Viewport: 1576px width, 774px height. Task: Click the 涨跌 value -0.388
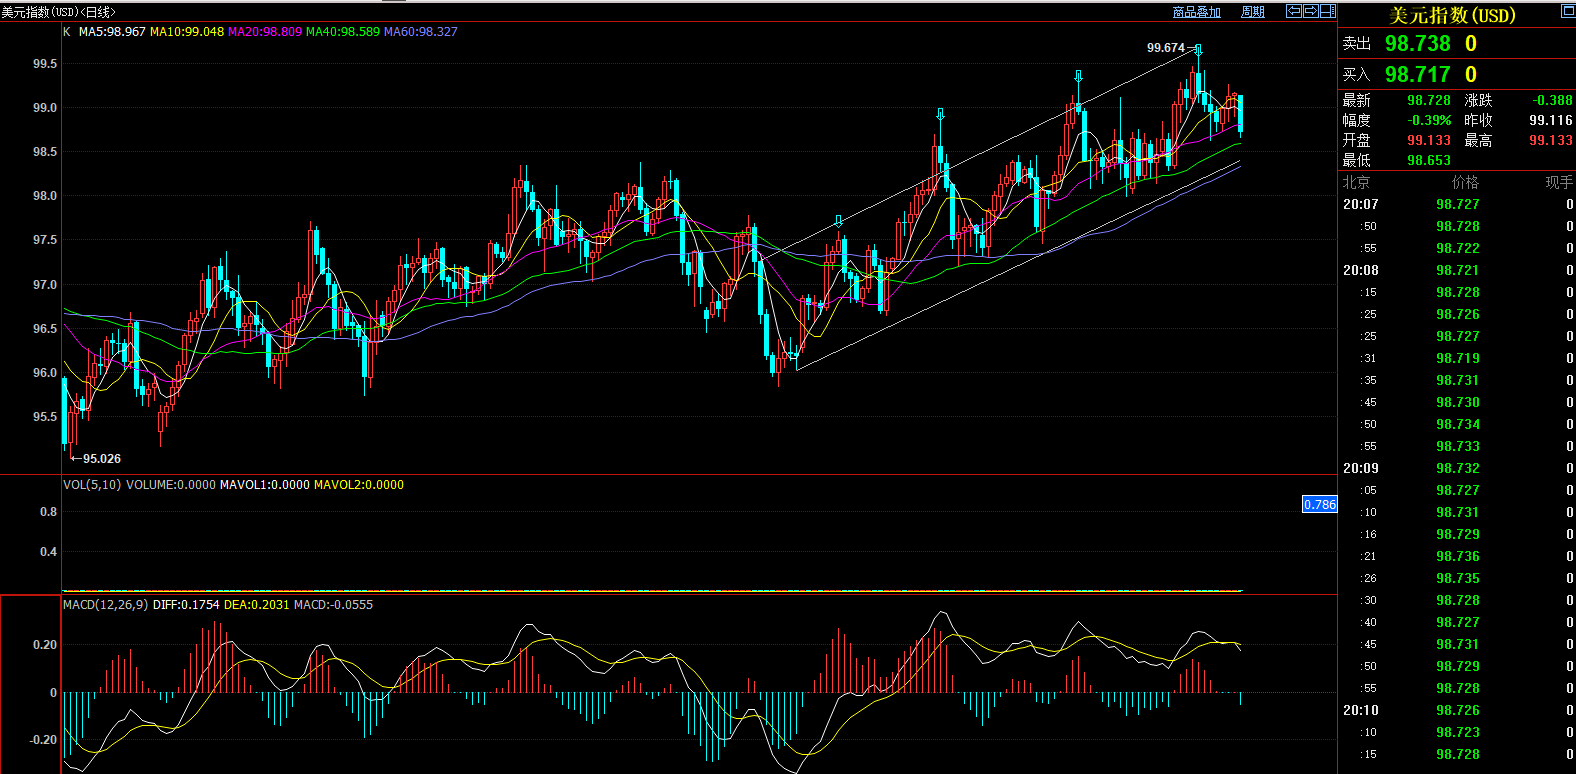pyautogui.click(x=1552, y=100)
